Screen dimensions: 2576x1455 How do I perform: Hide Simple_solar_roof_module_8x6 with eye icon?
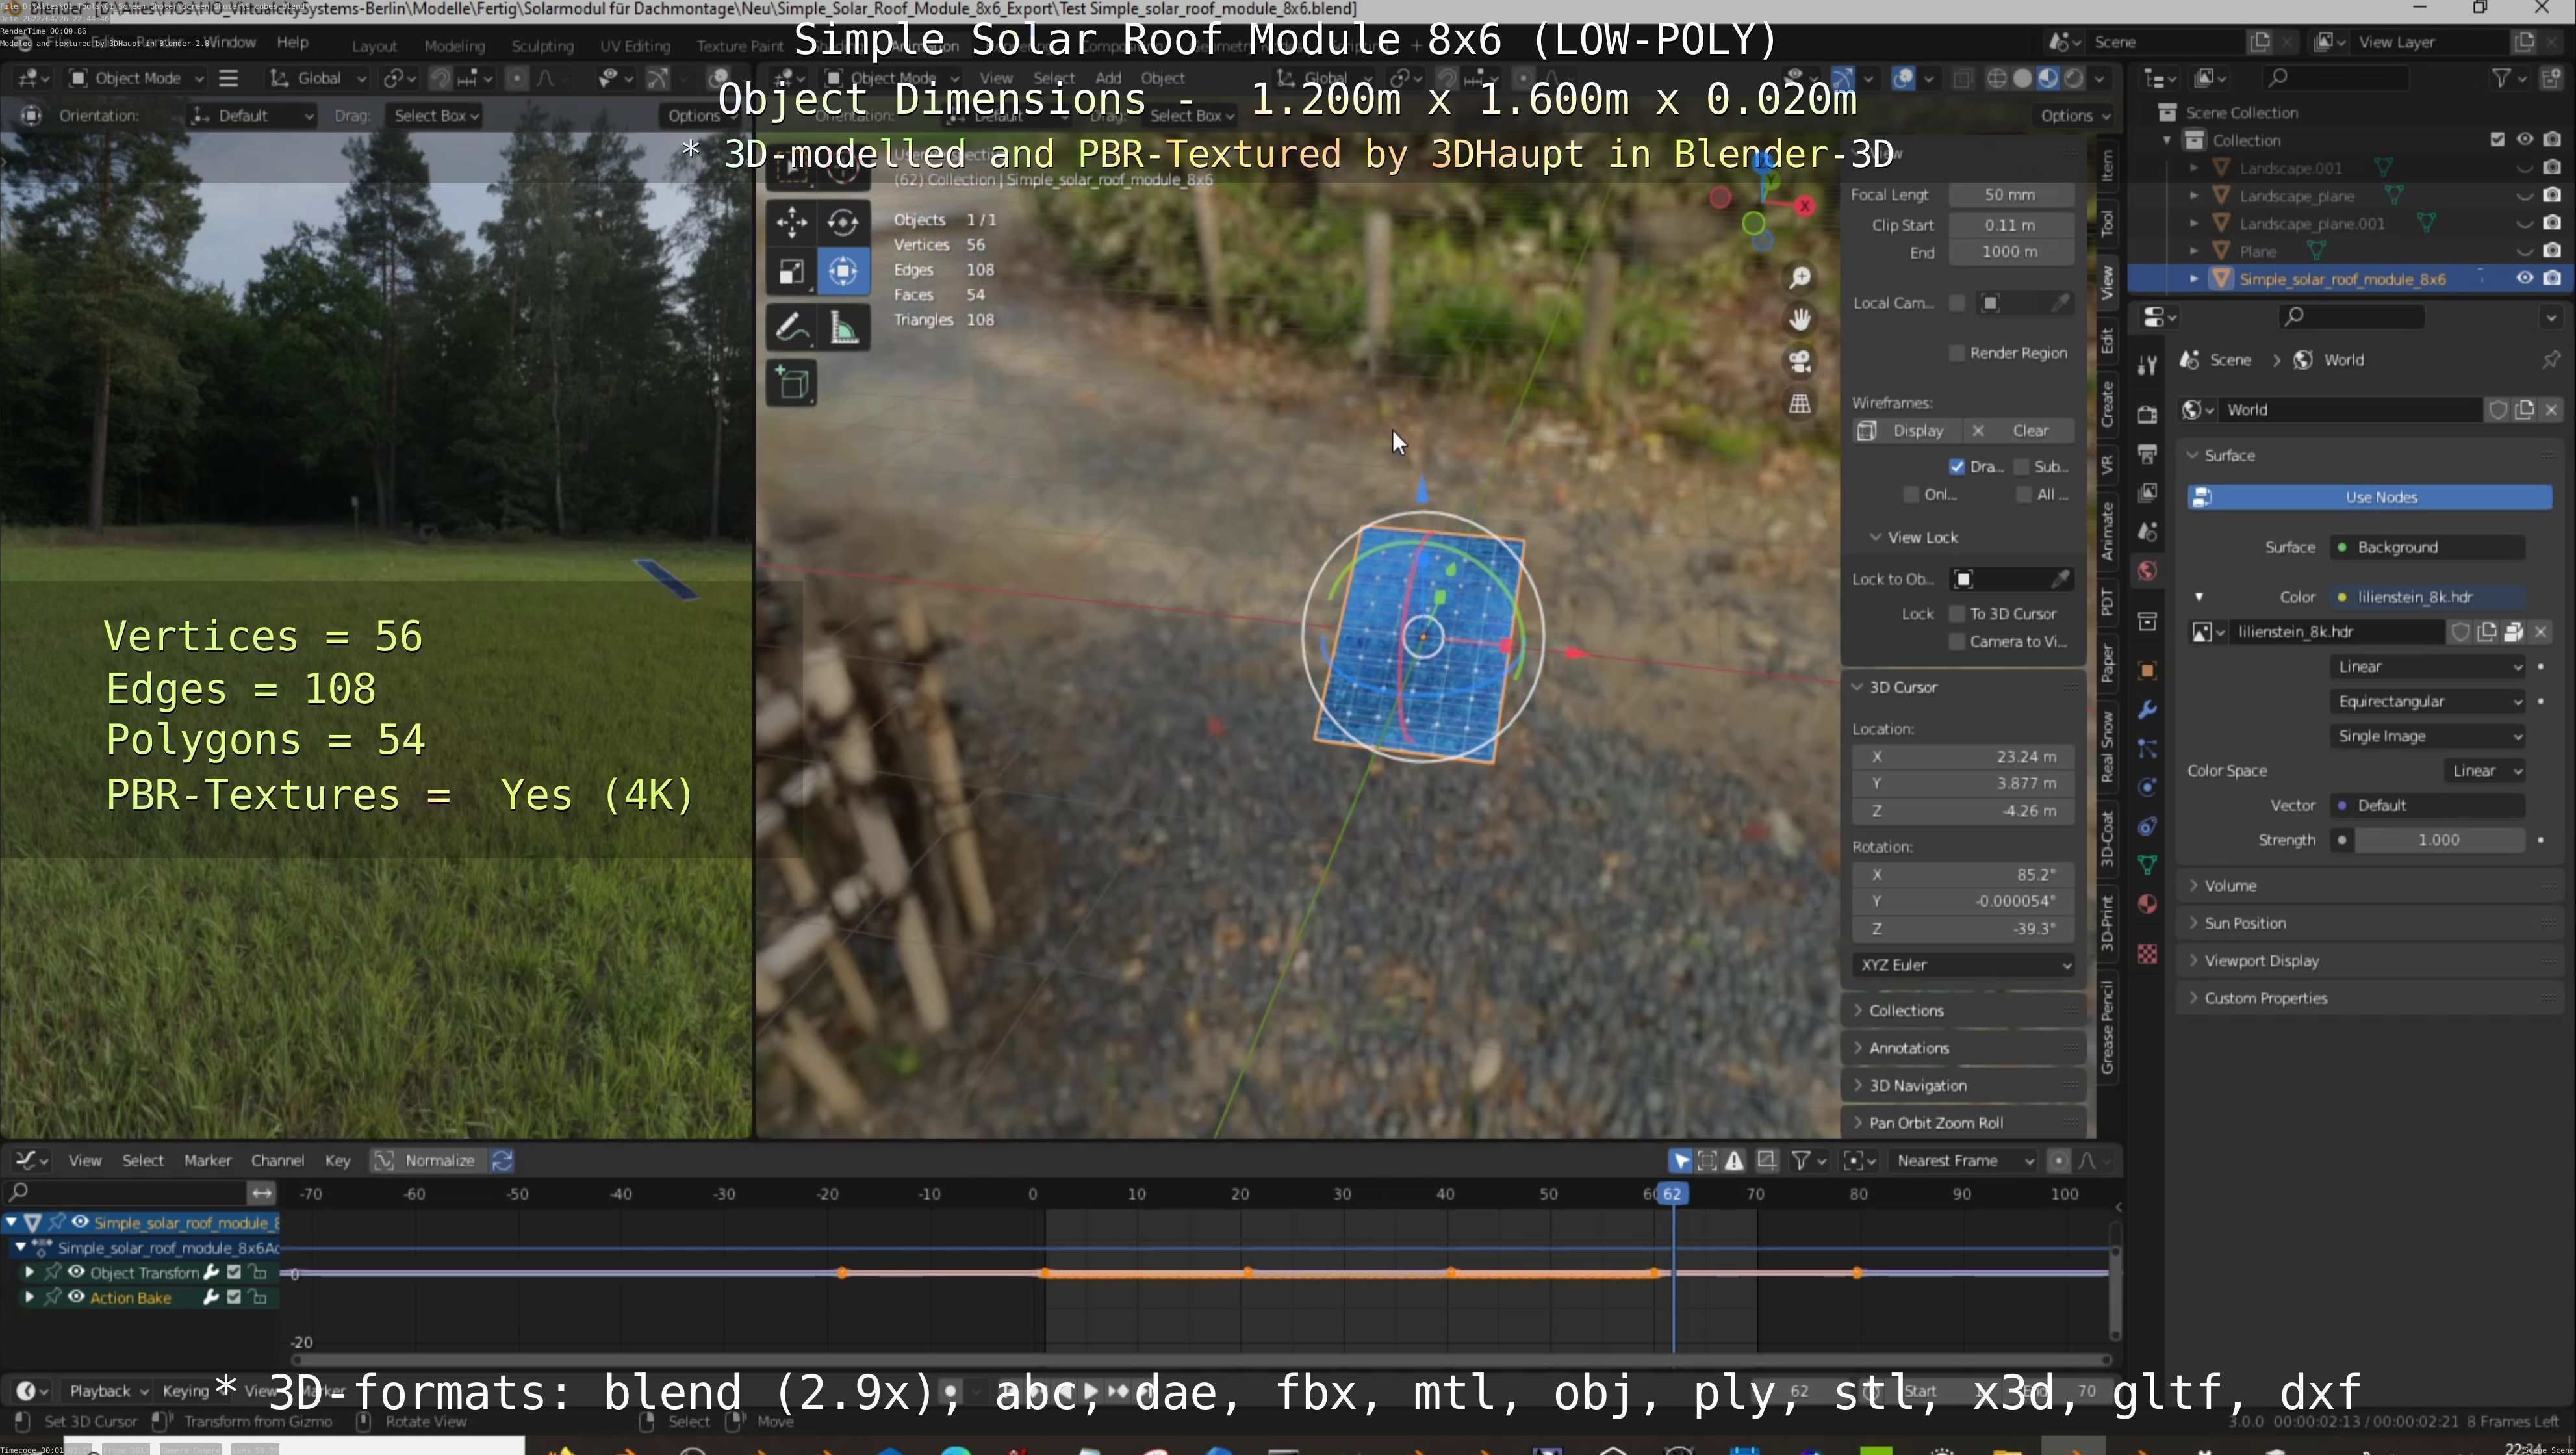coord(2524,279)
